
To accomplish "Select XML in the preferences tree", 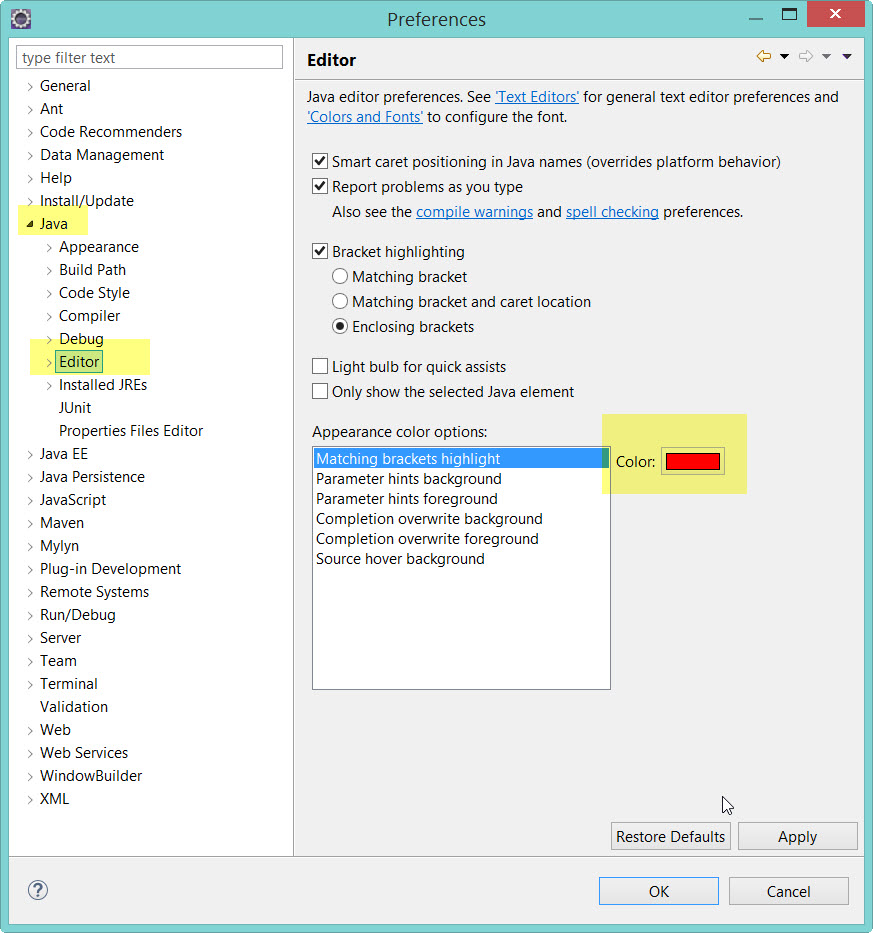I will tap(54, 799).
